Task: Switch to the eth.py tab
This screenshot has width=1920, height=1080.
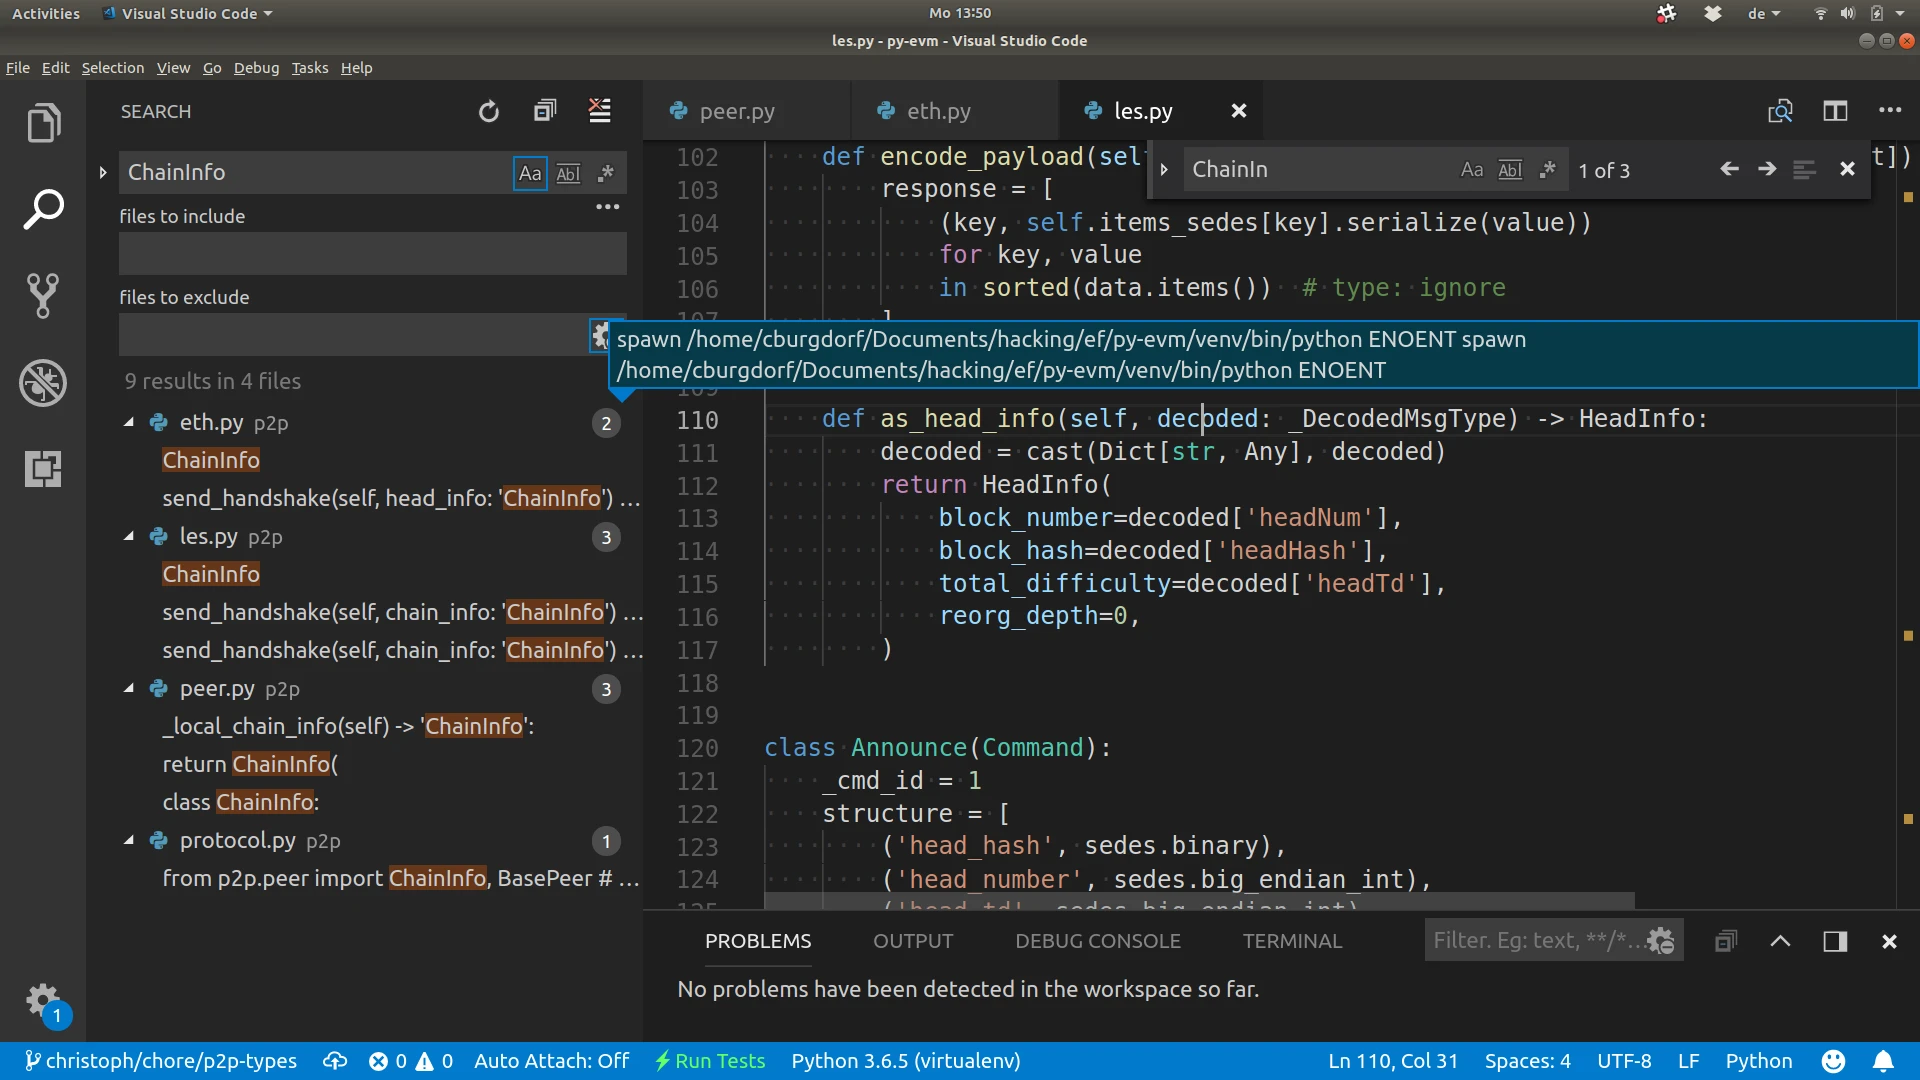Action: click(x=936, y=111)
